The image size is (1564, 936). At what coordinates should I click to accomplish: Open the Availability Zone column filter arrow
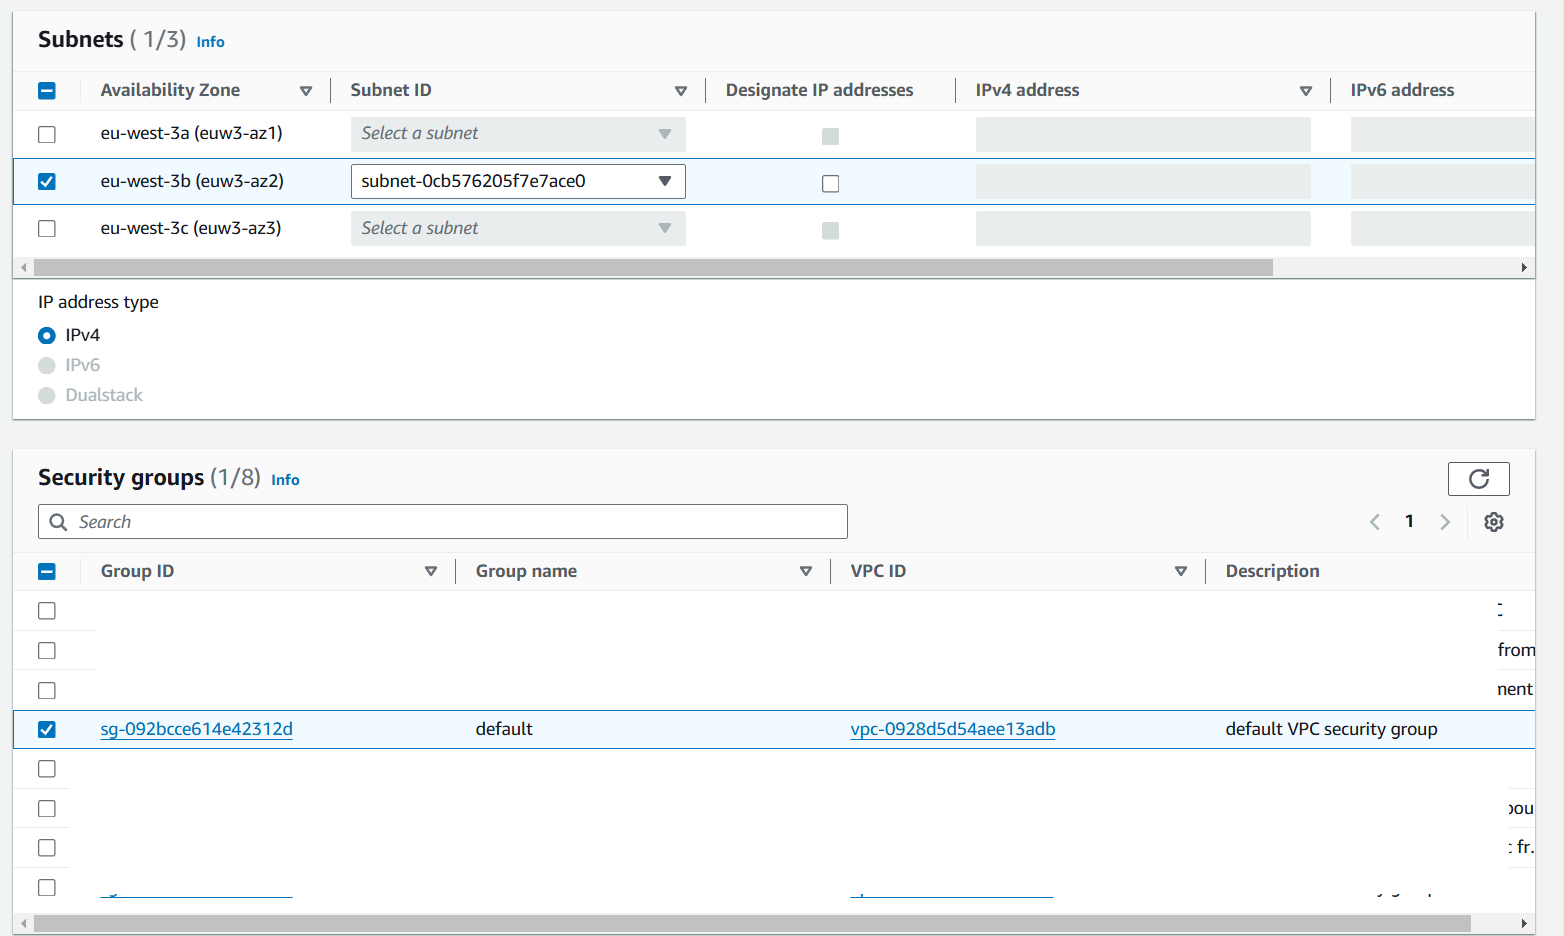pyautogui.click(x=306, y=90)
